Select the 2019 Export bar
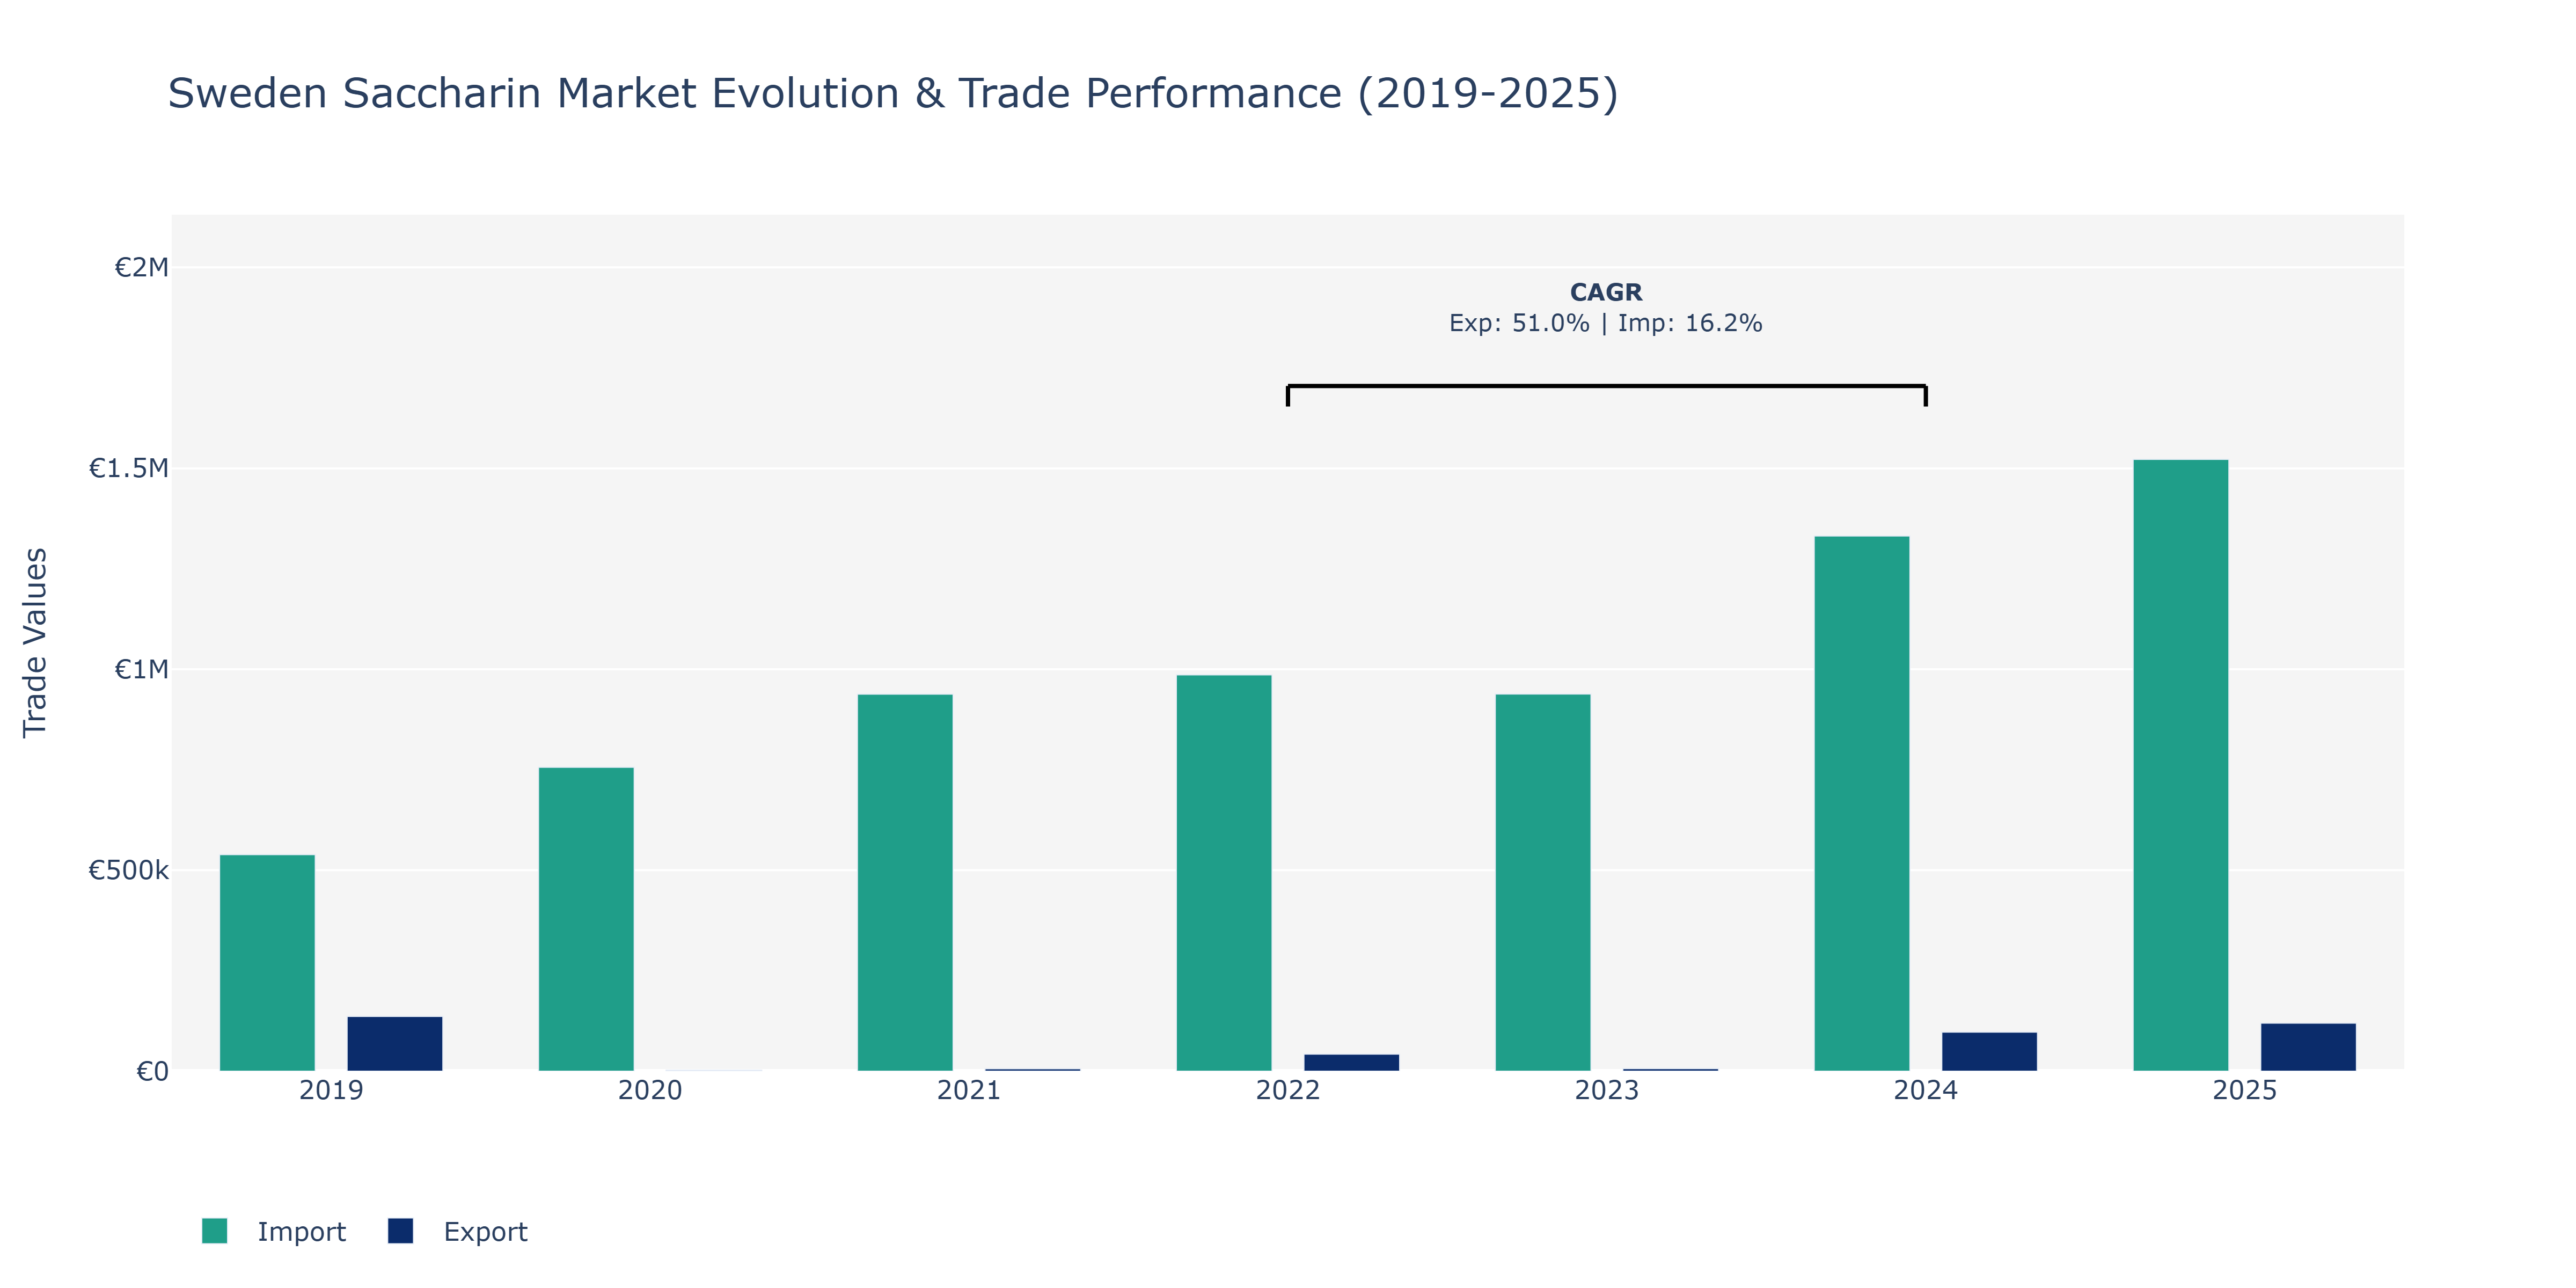The height and width of the screenshot is (1288, 2576). pyautogui.click(x=395, y=1044)
